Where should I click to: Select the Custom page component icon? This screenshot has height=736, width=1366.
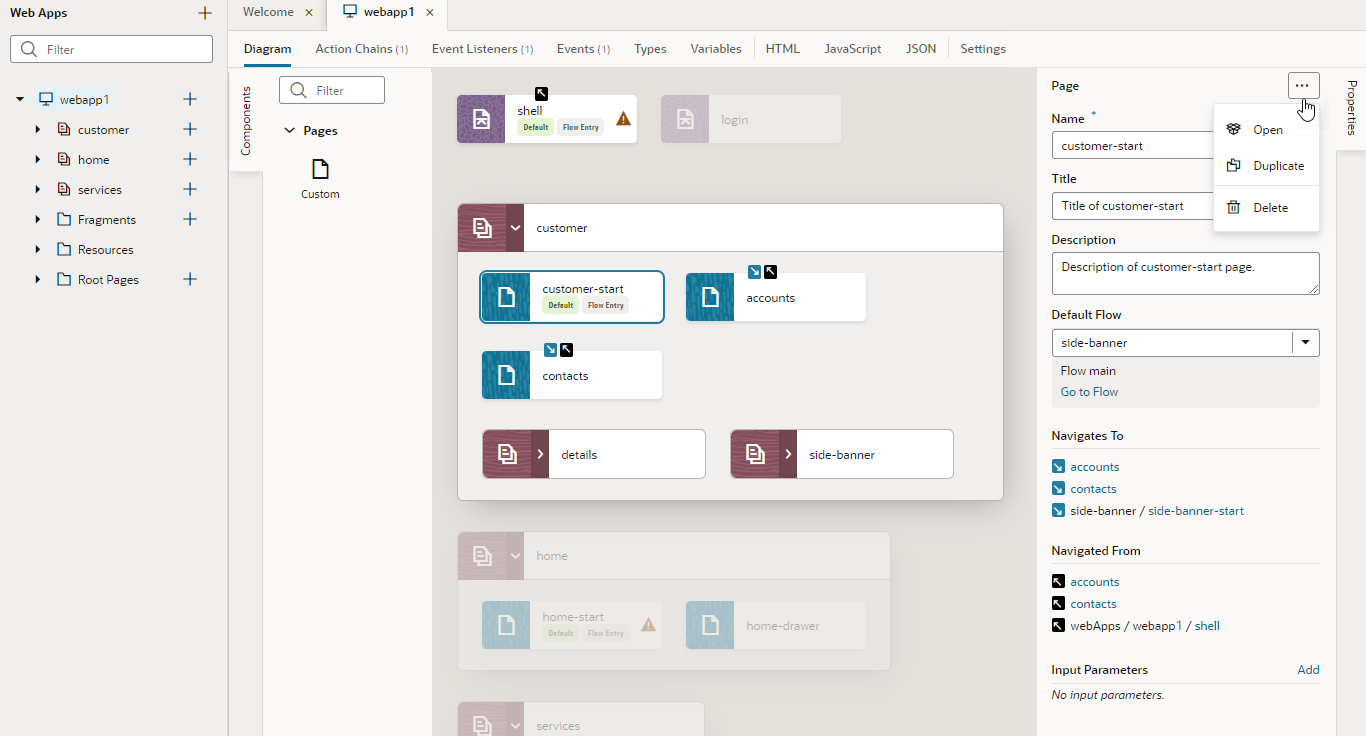coord(320,169)
